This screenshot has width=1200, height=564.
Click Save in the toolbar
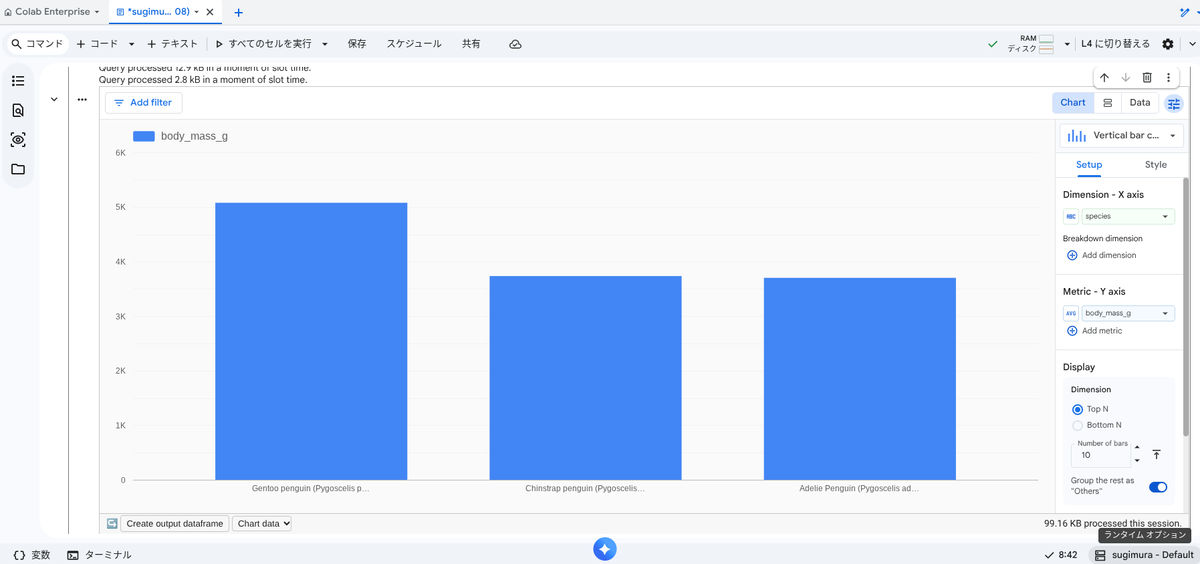click(x=357, y=44)
